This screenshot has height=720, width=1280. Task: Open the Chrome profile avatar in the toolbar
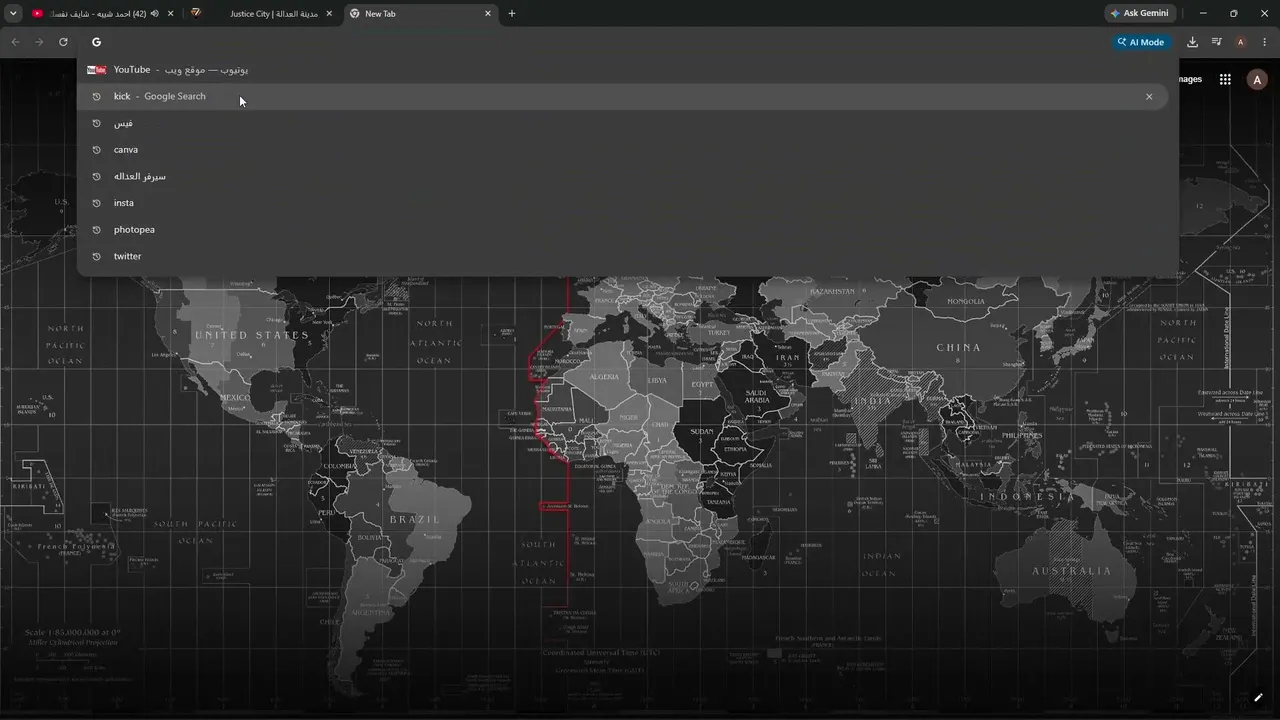[x=1241, y=42]
